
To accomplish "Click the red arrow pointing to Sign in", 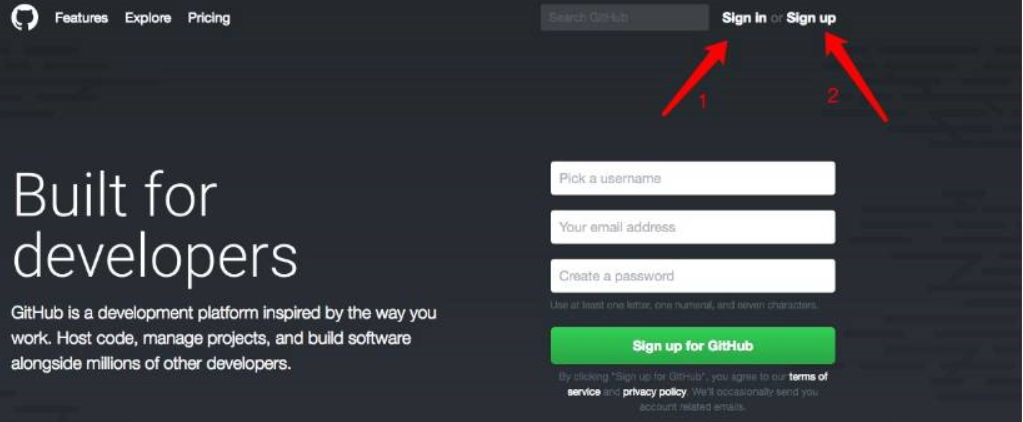I will (x=695, y=78).
